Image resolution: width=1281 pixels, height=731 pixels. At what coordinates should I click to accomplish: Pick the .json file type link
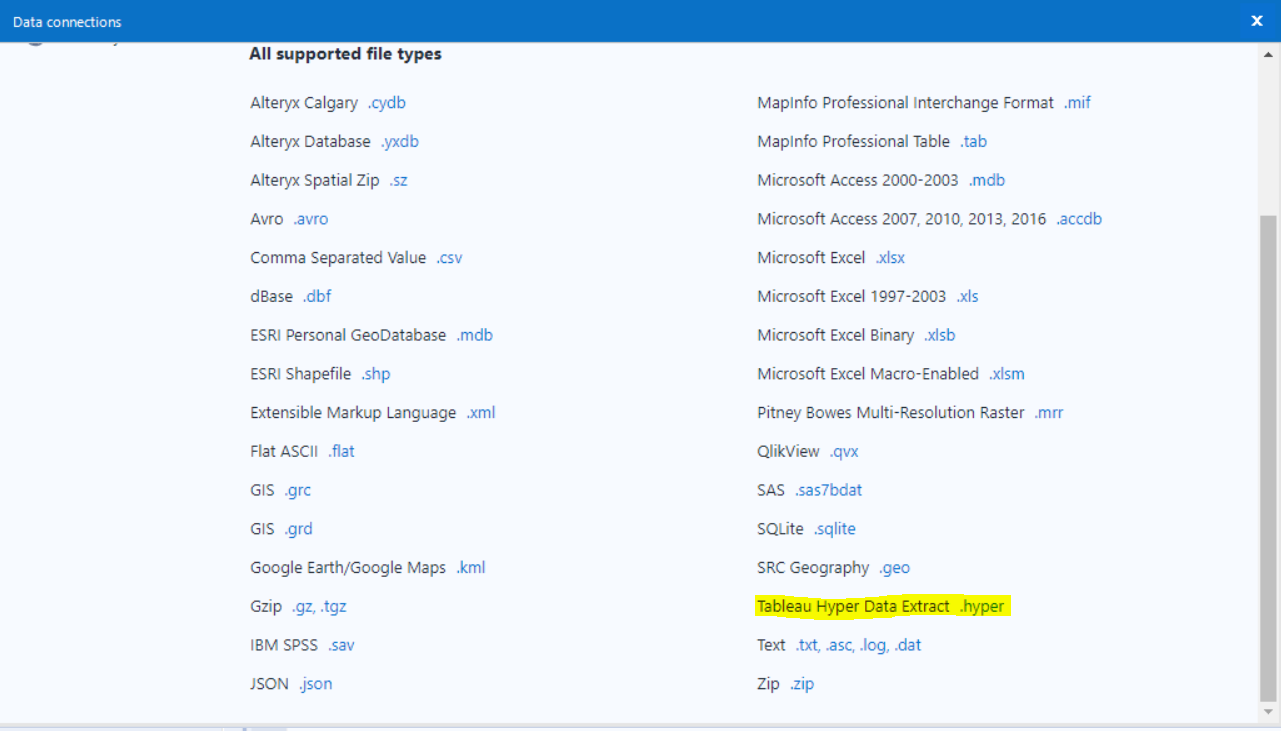315,684
